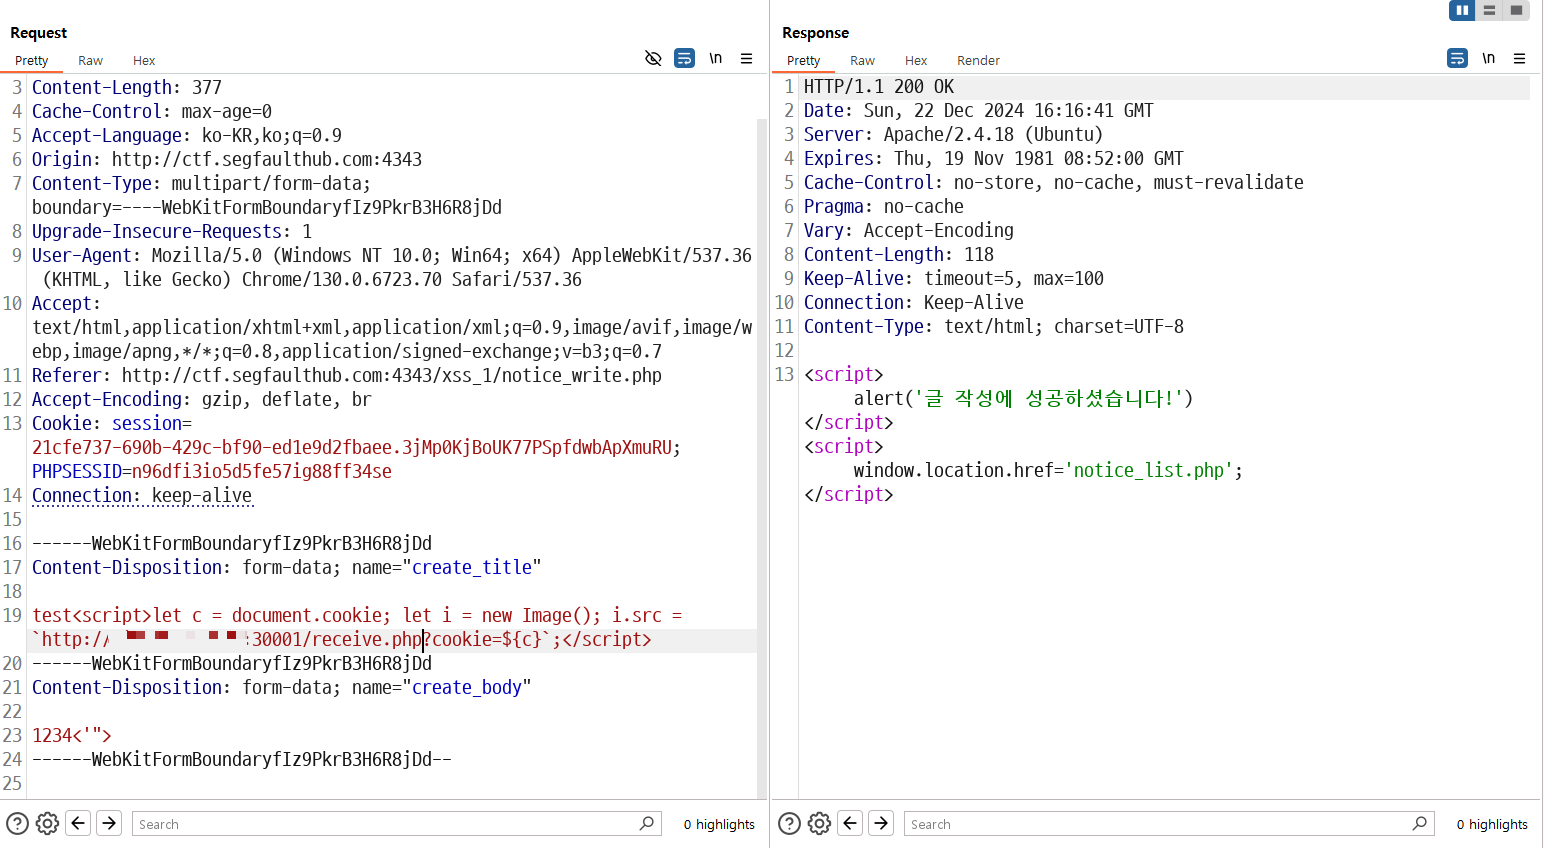Switch Request view to Pretty tab
The width and height of the screenshot is (1544, 848).
[31, 60]
